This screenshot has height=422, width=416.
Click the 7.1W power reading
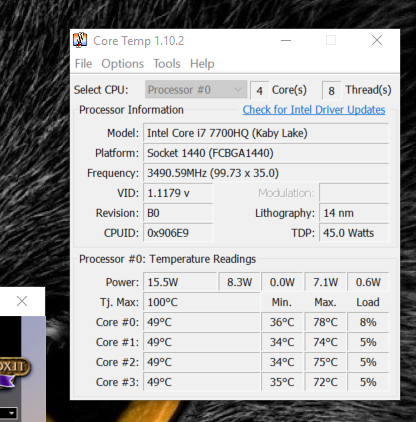pos(325,282)
